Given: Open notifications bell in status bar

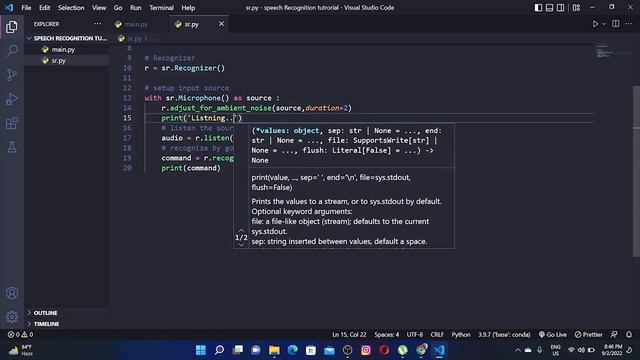Looking at the screenshot, I should (629, 335).
